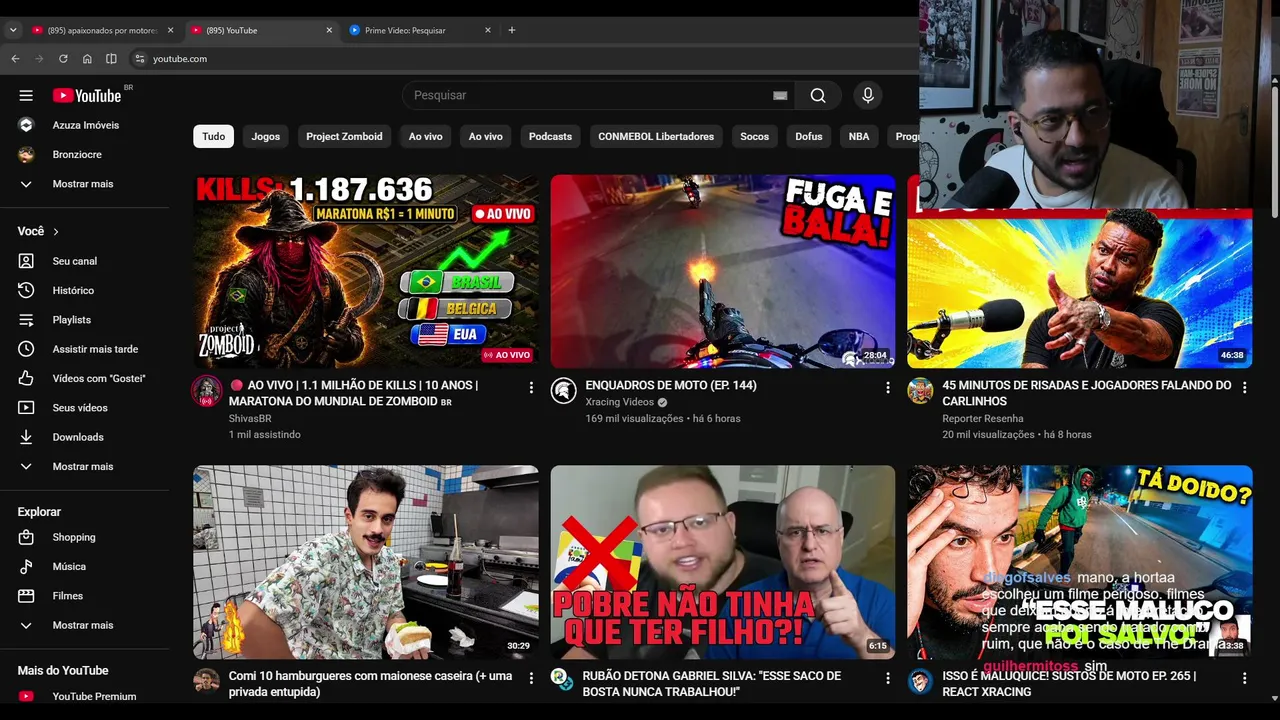This screenshot has width=1280, height=720.
Task: Select the Jogos filter chip
Action: click(x=266, y=136)
